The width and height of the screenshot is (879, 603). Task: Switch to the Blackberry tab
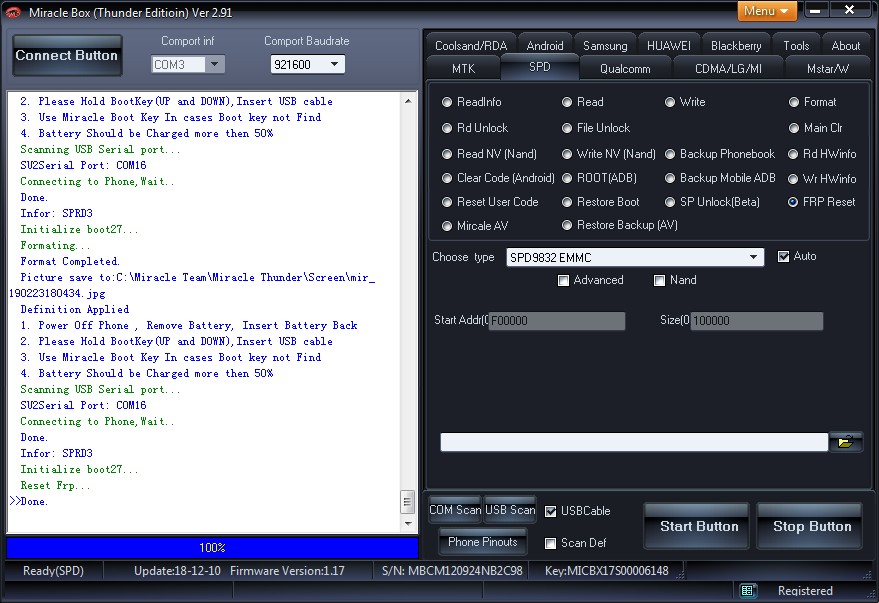(x=735, y=45)
